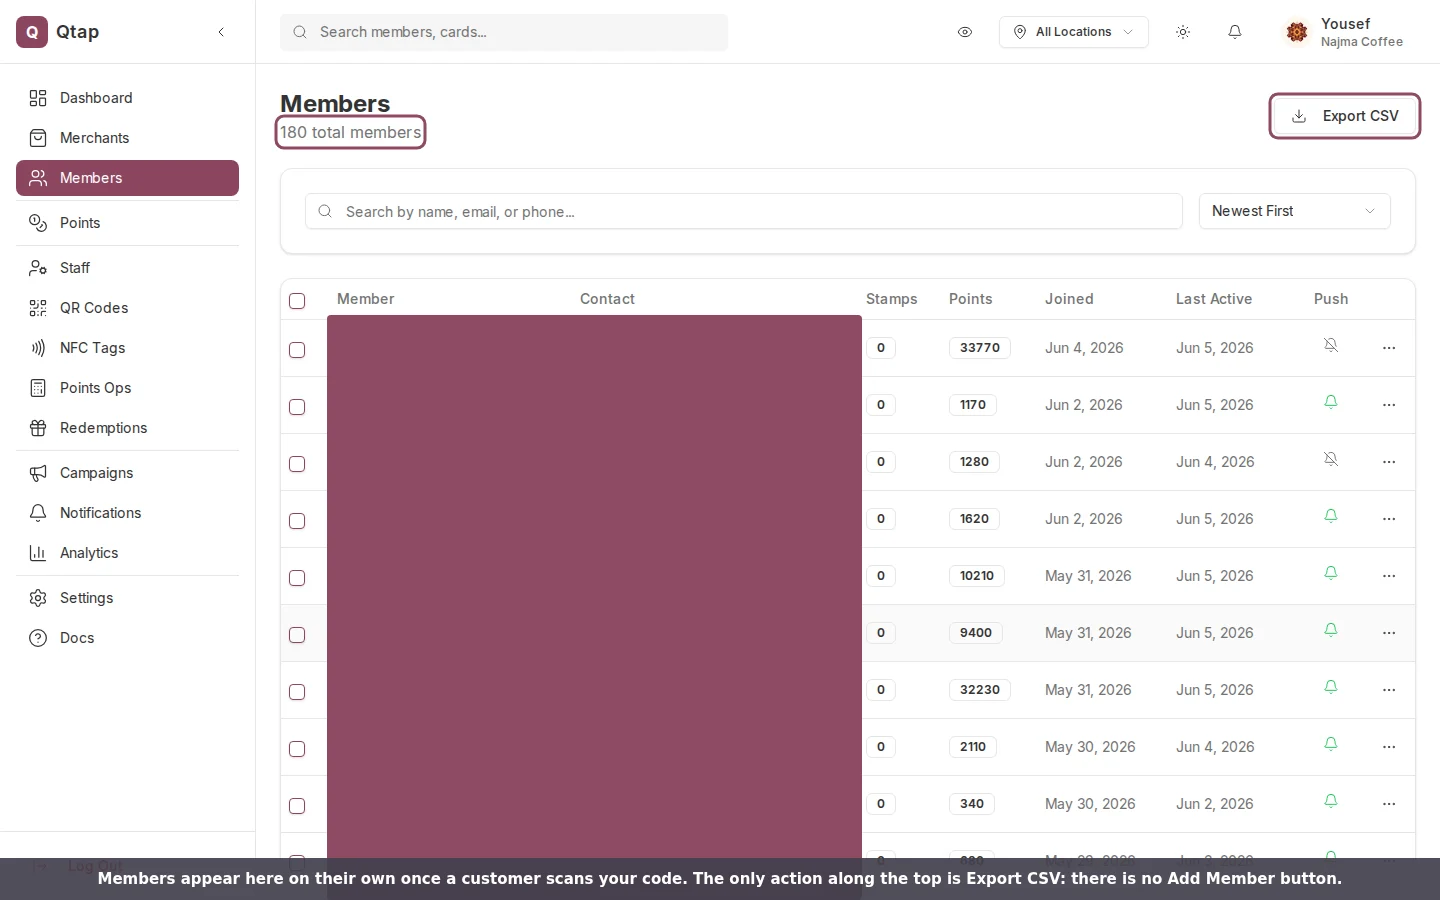Click the green push bell in 10210 row
This screenshot has height=900, width=1440.
coord(1331,573)
